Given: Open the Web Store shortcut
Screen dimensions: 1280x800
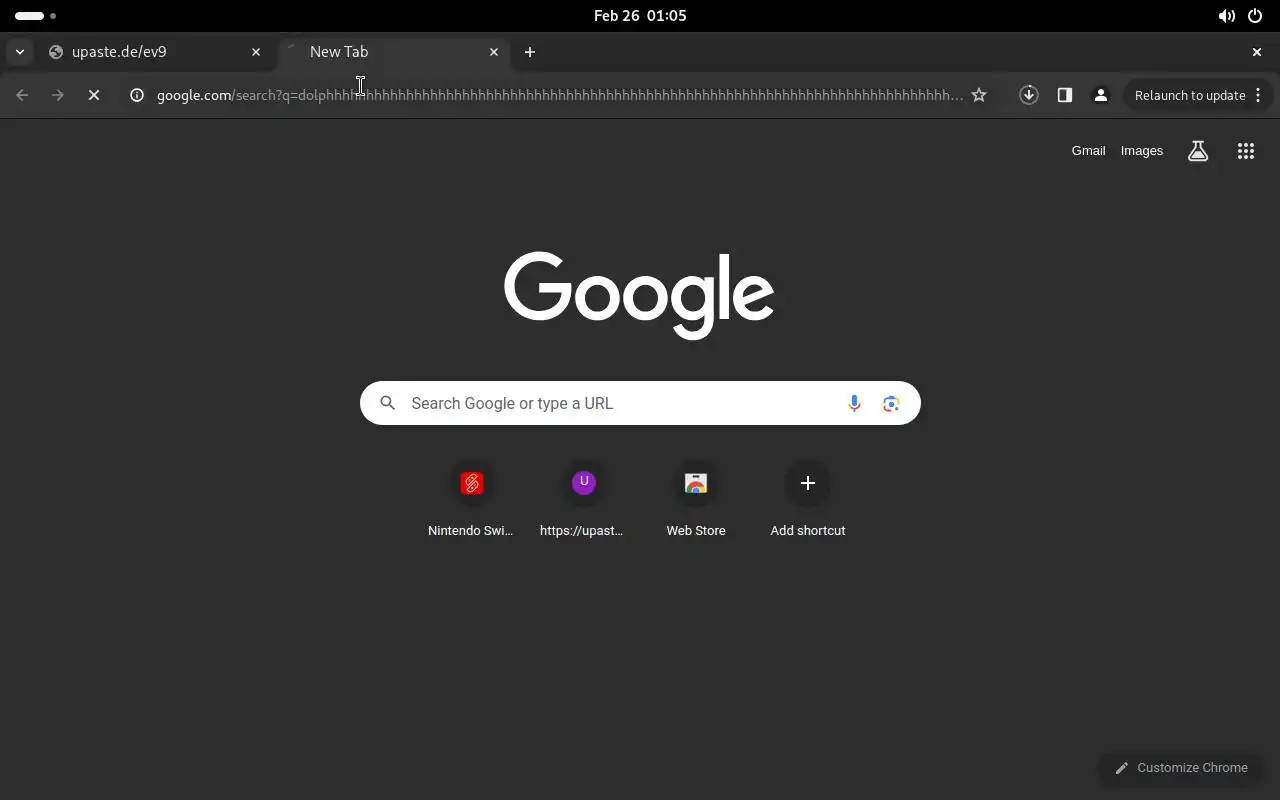Looking at the screenshot, I should coord(696,500).
